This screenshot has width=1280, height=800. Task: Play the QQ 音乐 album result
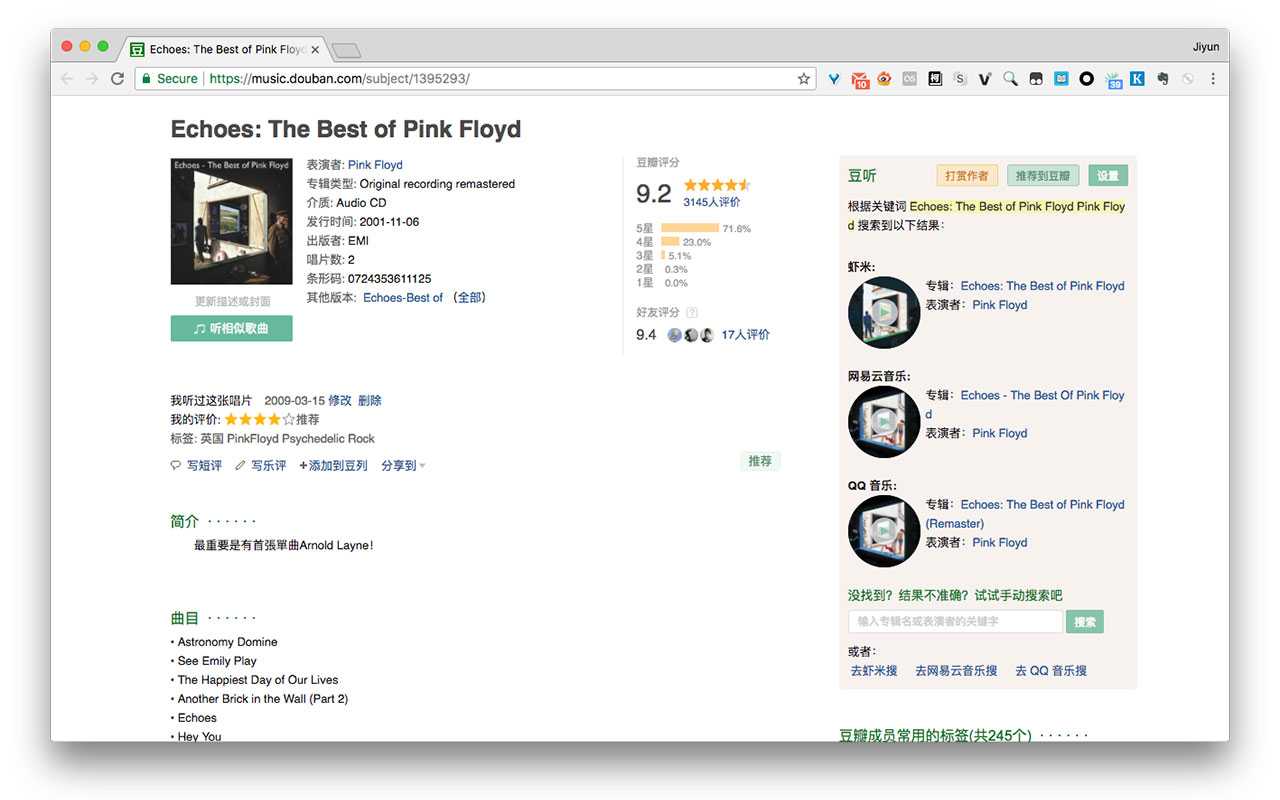[884, 531]
